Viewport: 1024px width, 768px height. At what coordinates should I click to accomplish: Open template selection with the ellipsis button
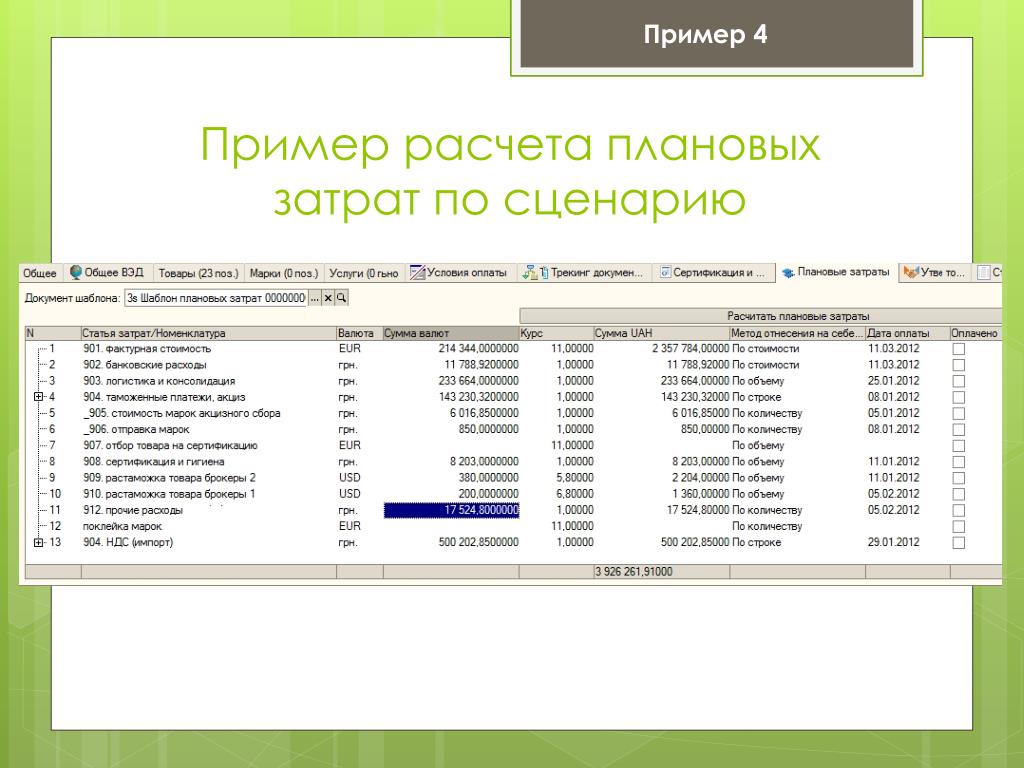tap(315, 298)
